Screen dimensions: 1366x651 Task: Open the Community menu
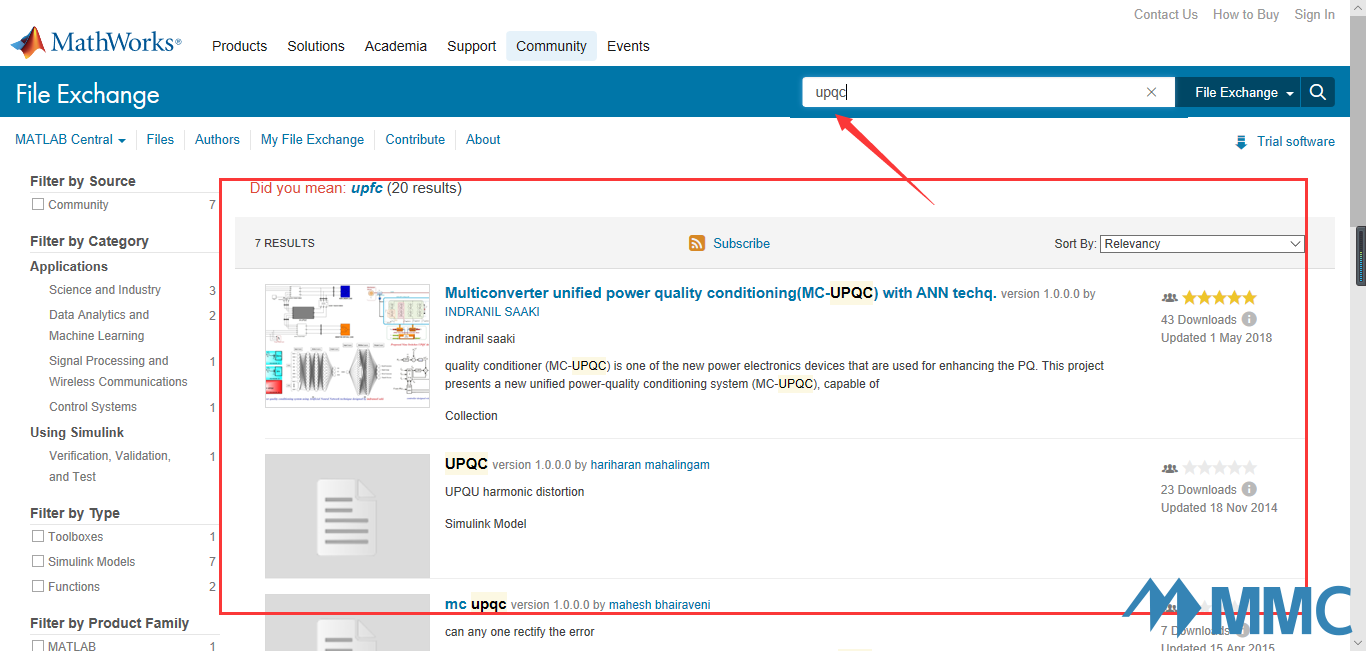click(x=551, y=46)
